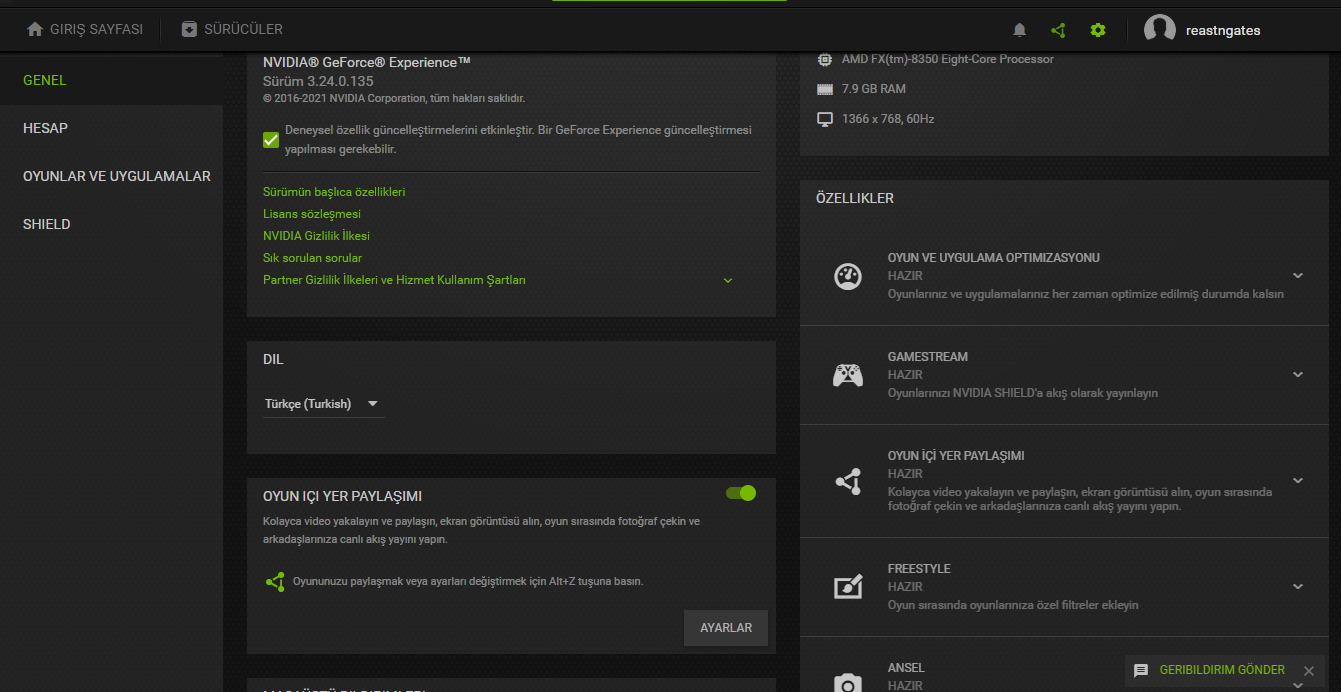Open Hesap settings section
This screenshot has height=692, width=1341.
pos(111,128)
